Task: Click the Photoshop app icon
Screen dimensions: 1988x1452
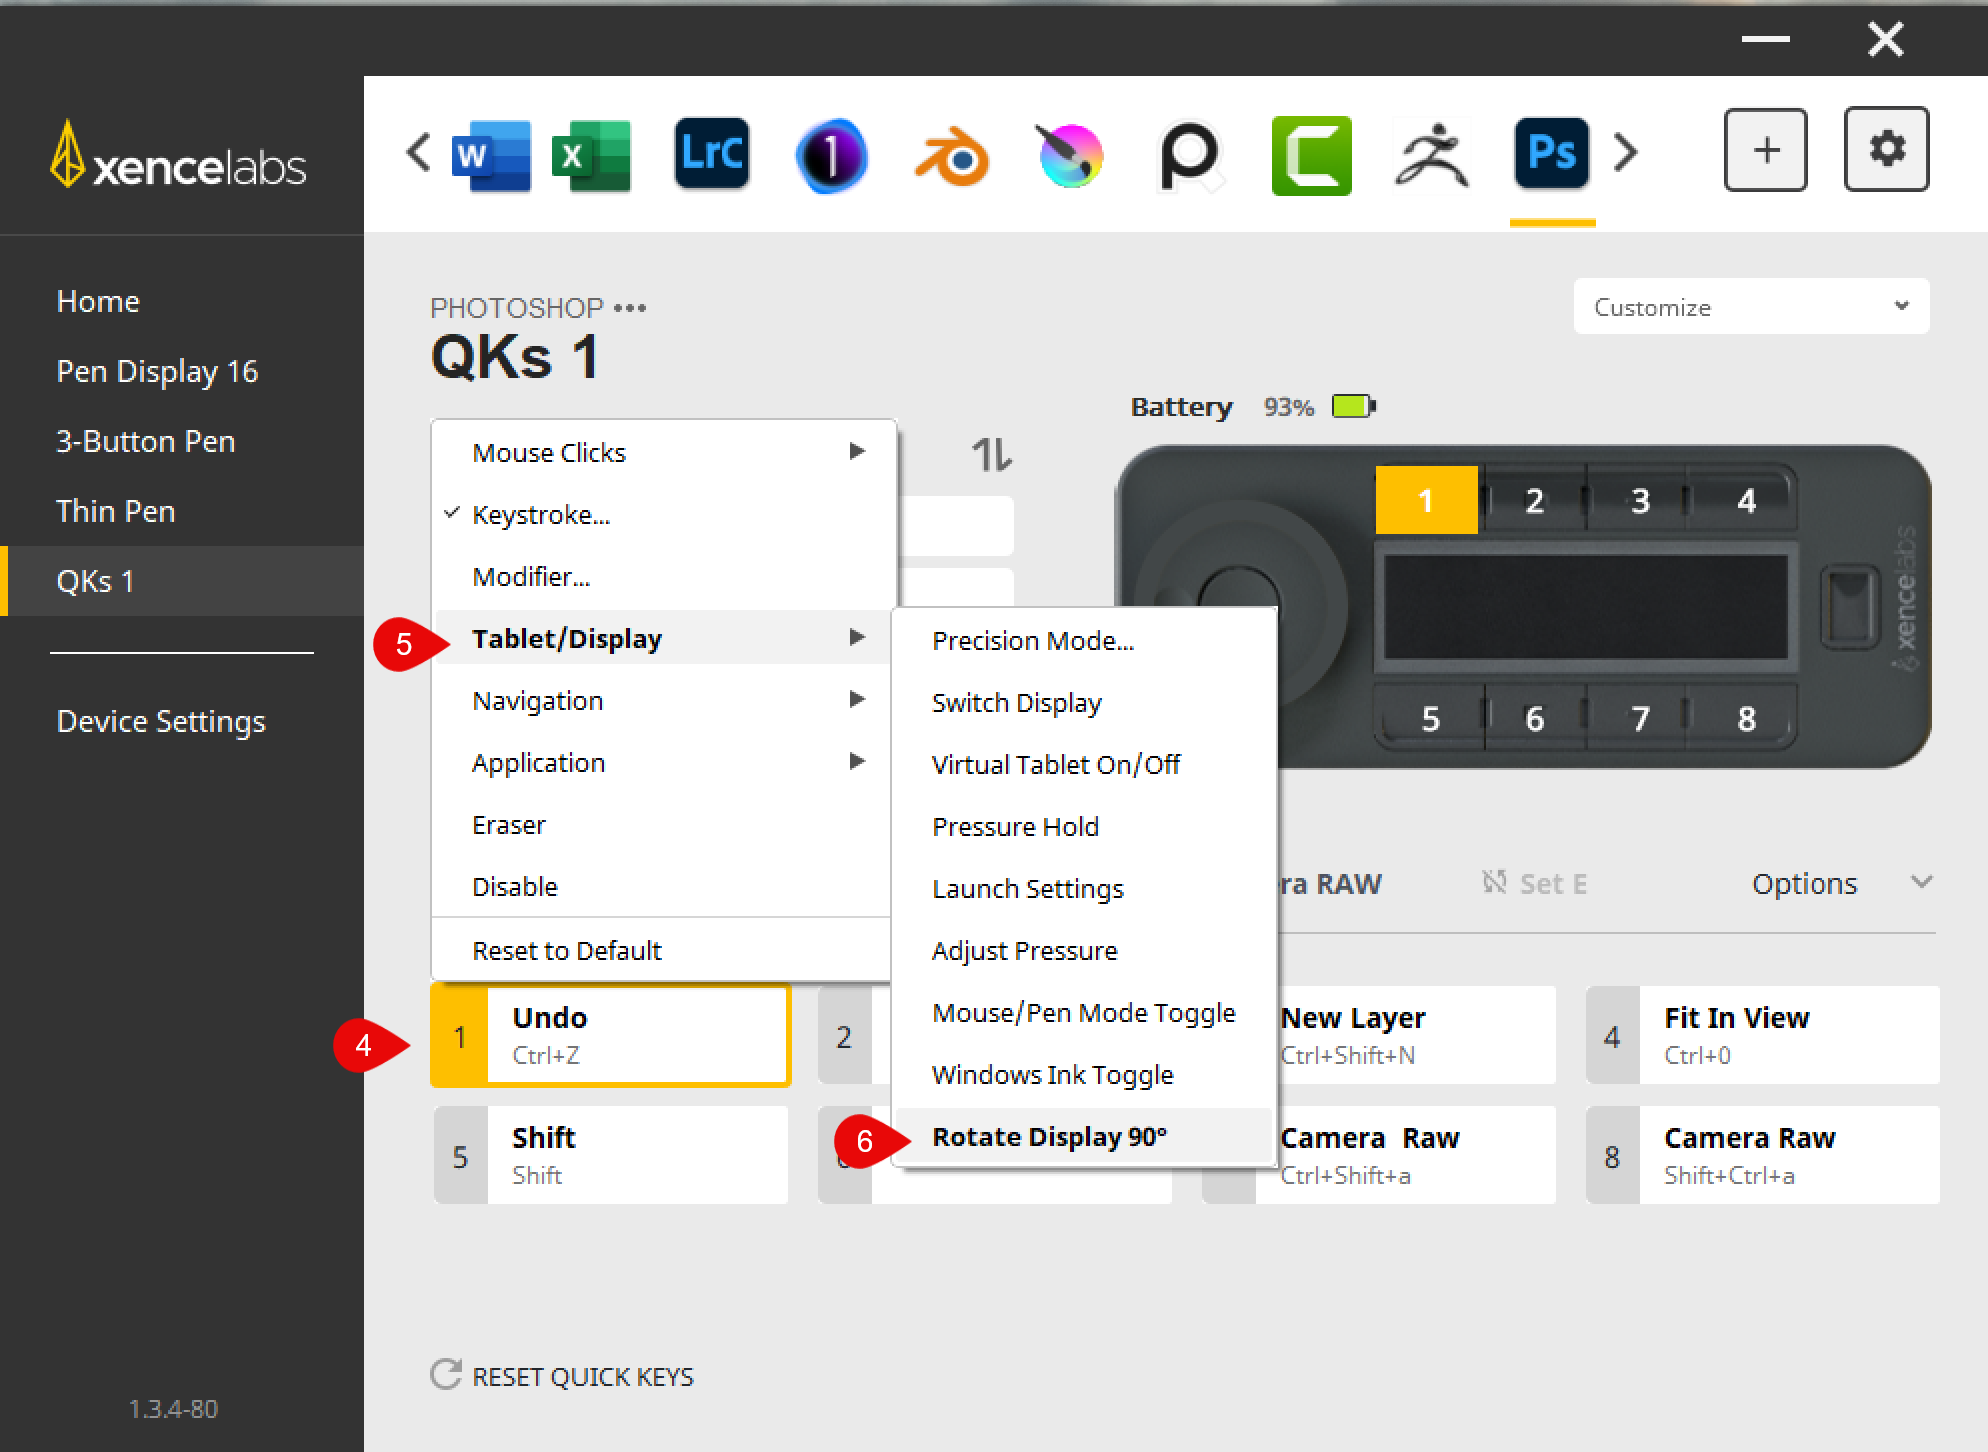Action: (x=1551, y=154)
